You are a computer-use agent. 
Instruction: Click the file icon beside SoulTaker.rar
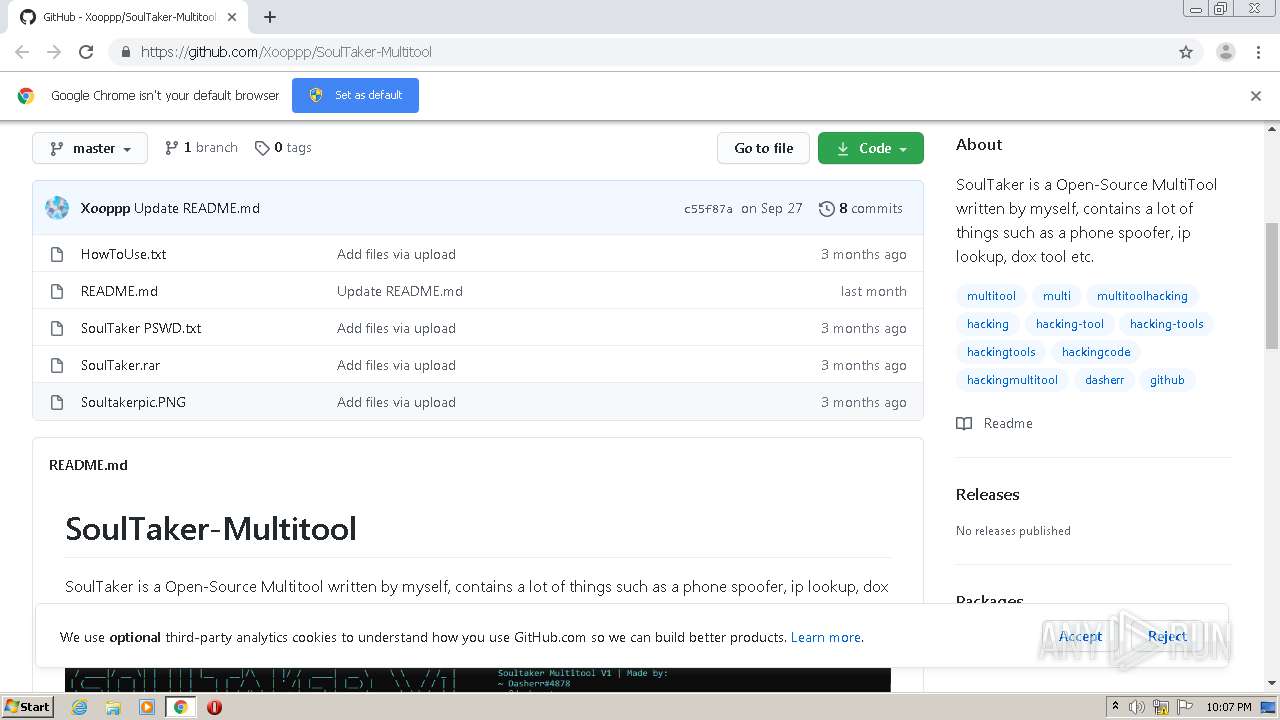[x=57, y=365]
